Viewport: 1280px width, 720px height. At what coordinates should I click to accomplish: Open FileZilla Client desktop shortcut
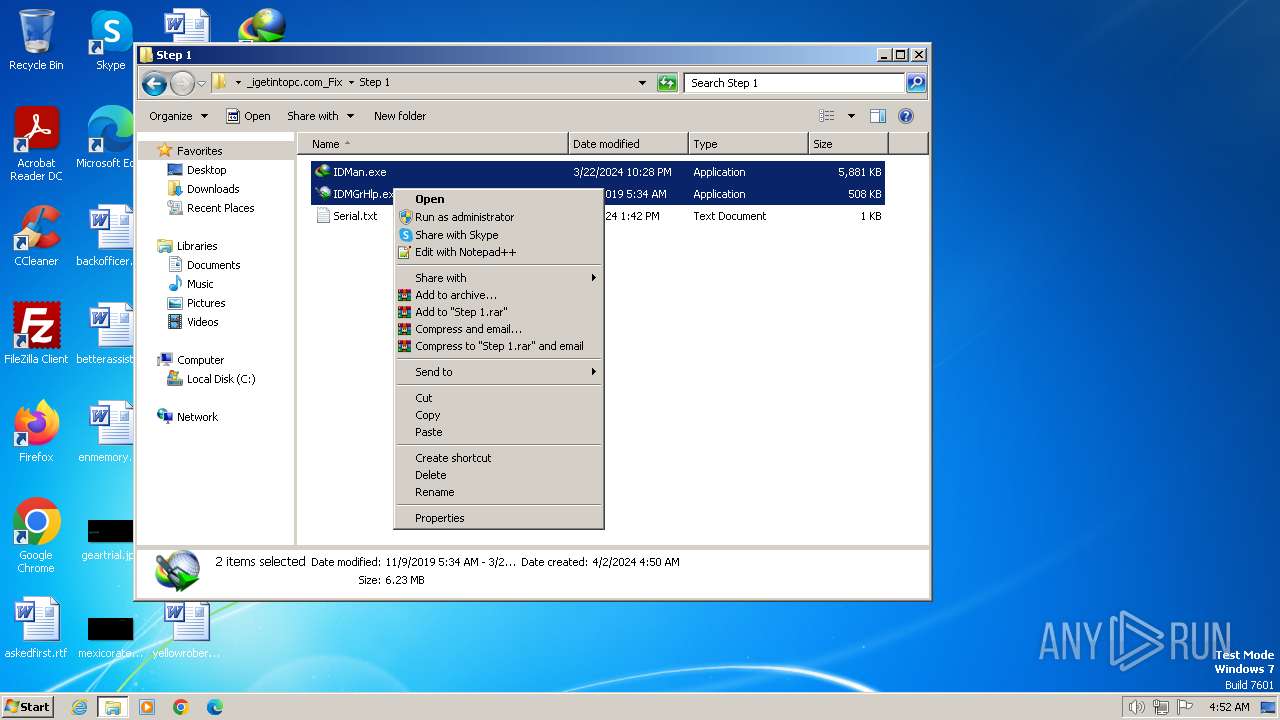(x=36, y=334)
